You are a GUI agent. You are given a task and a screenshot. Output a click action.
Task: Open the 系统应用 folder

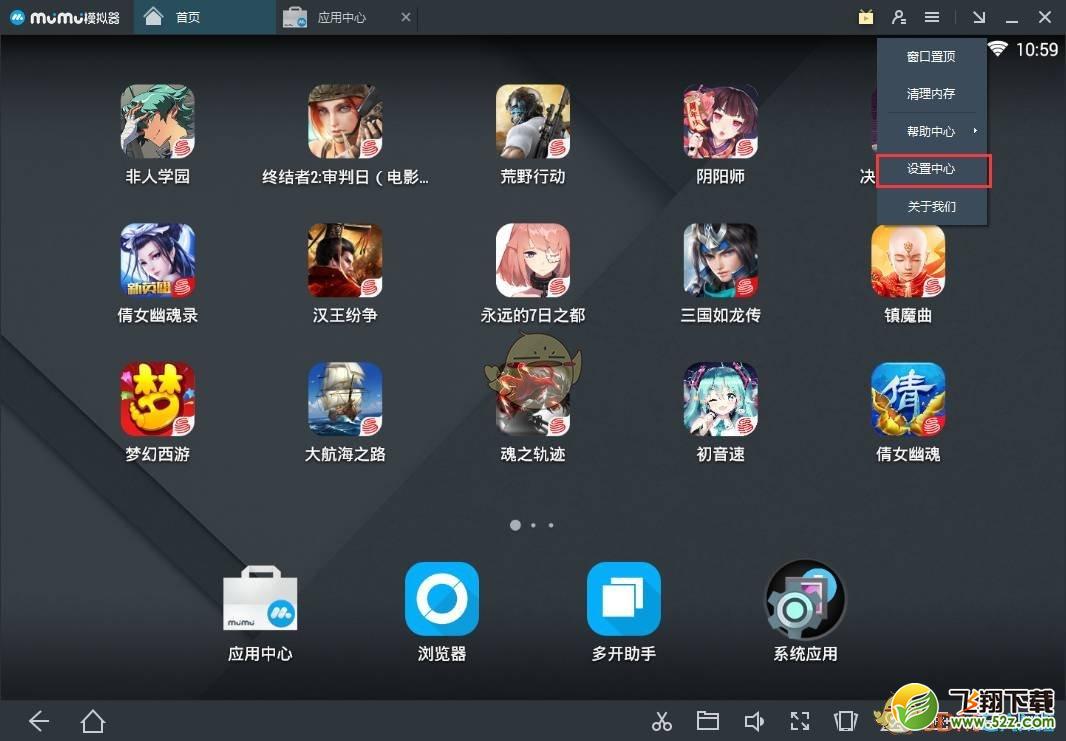click(x=805, y=598)
